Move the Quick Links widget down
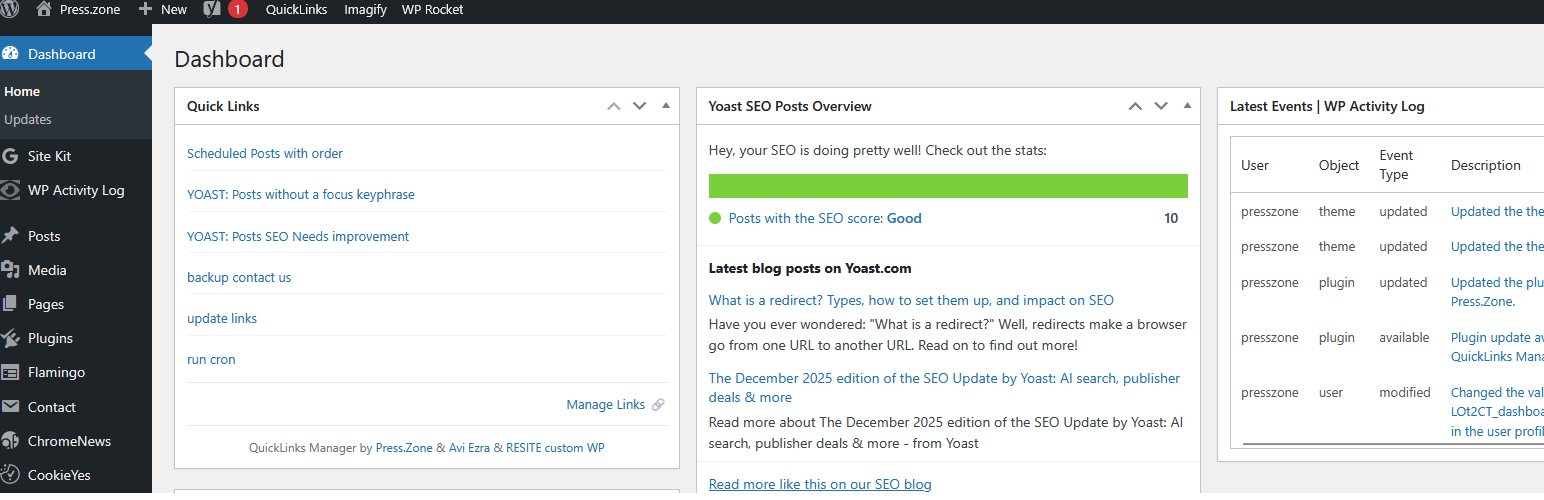Screen dimensions: 1544x500 coord(640,106)
